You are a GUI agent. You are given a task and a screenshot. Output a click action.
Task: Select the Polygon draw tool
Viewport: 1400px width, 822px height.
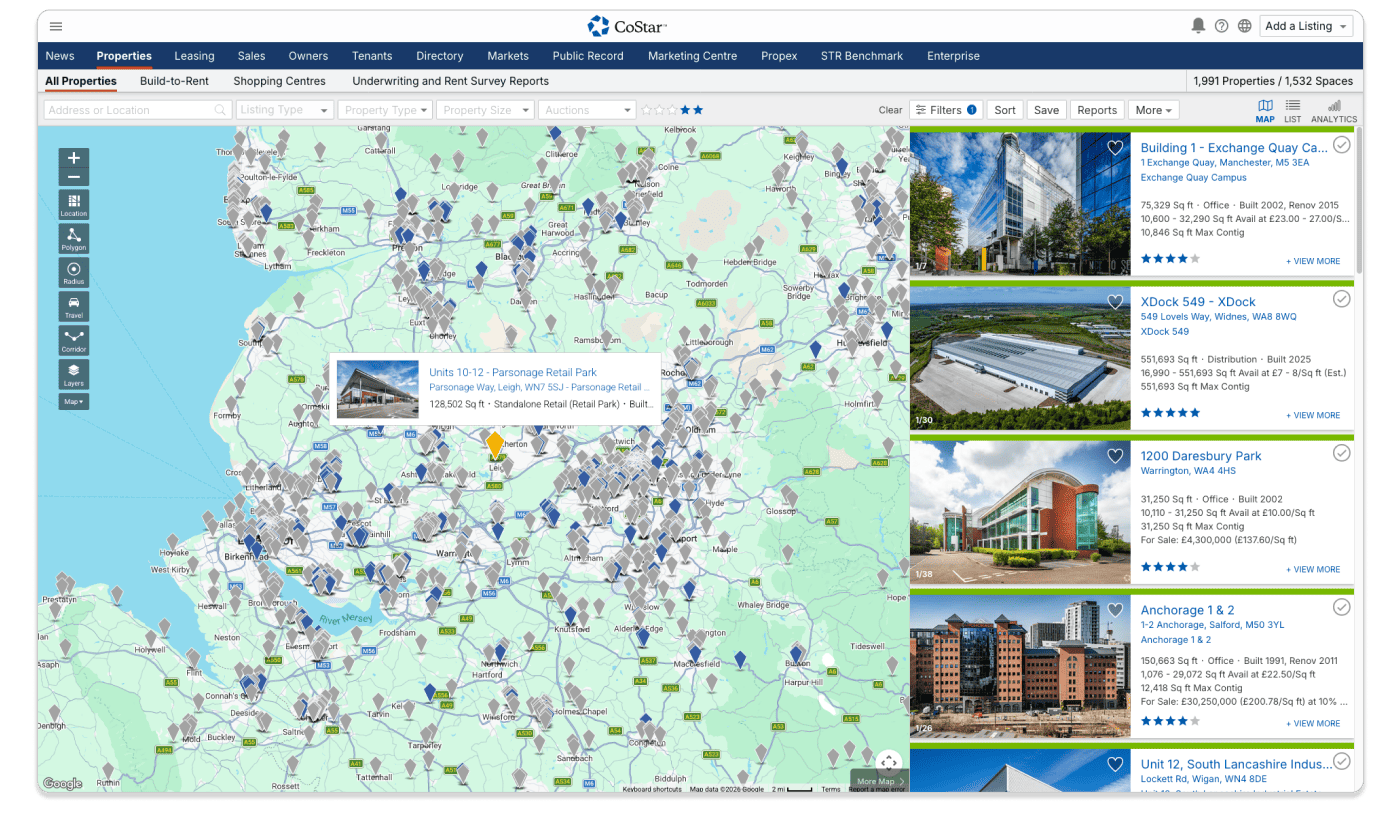74,238
